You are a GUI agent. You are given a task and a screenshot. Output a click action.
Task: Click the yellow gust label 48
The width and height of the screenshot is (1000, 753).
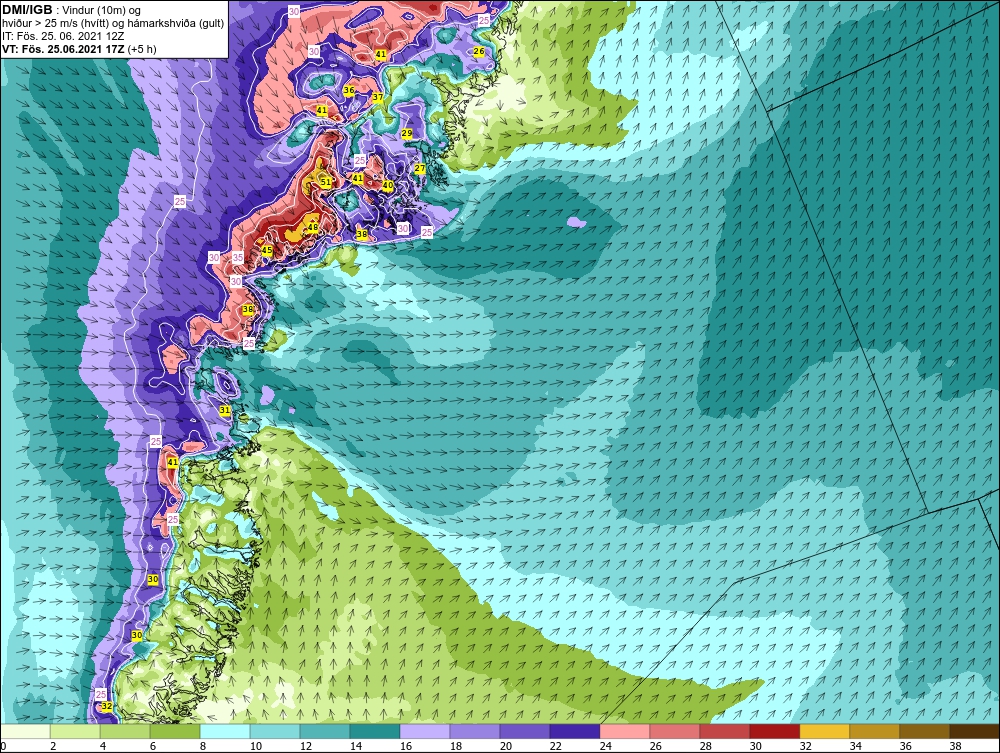click(312, 227)
